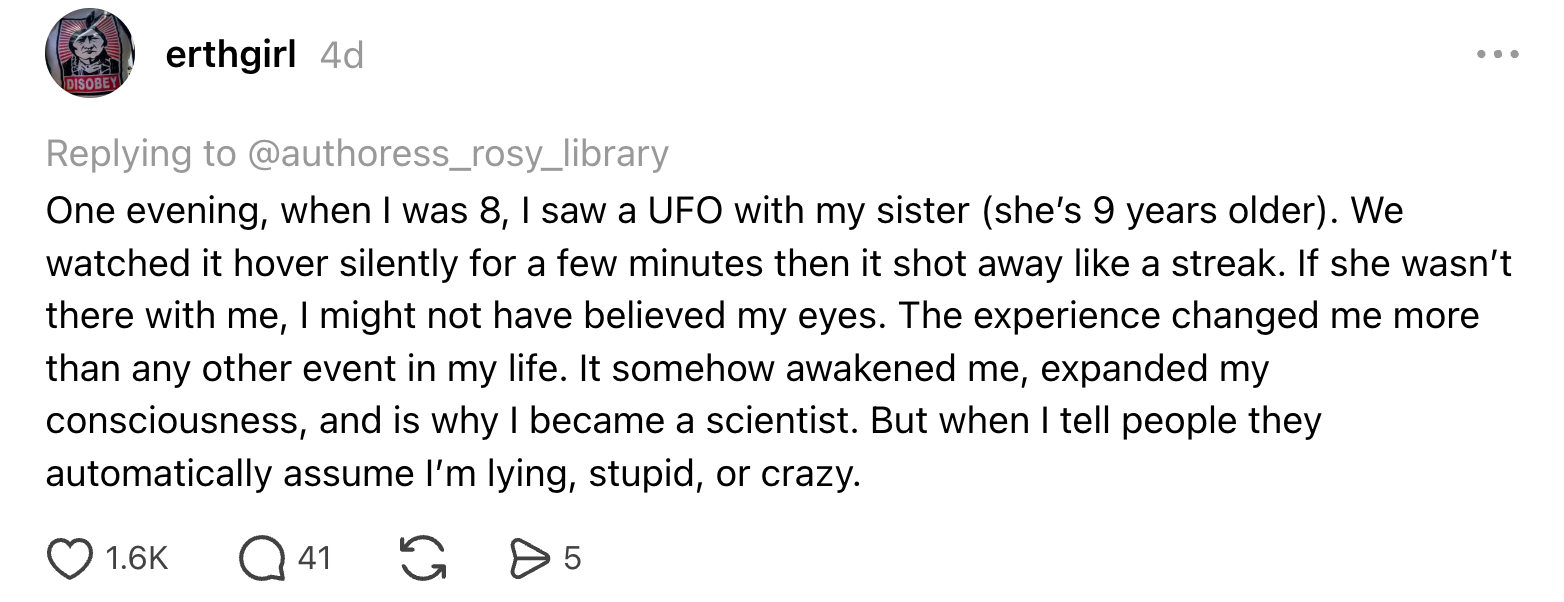This screenshot has width=1564, height=602.
Task: Click the 4d timestamp
Action: (x=342, y=55)
